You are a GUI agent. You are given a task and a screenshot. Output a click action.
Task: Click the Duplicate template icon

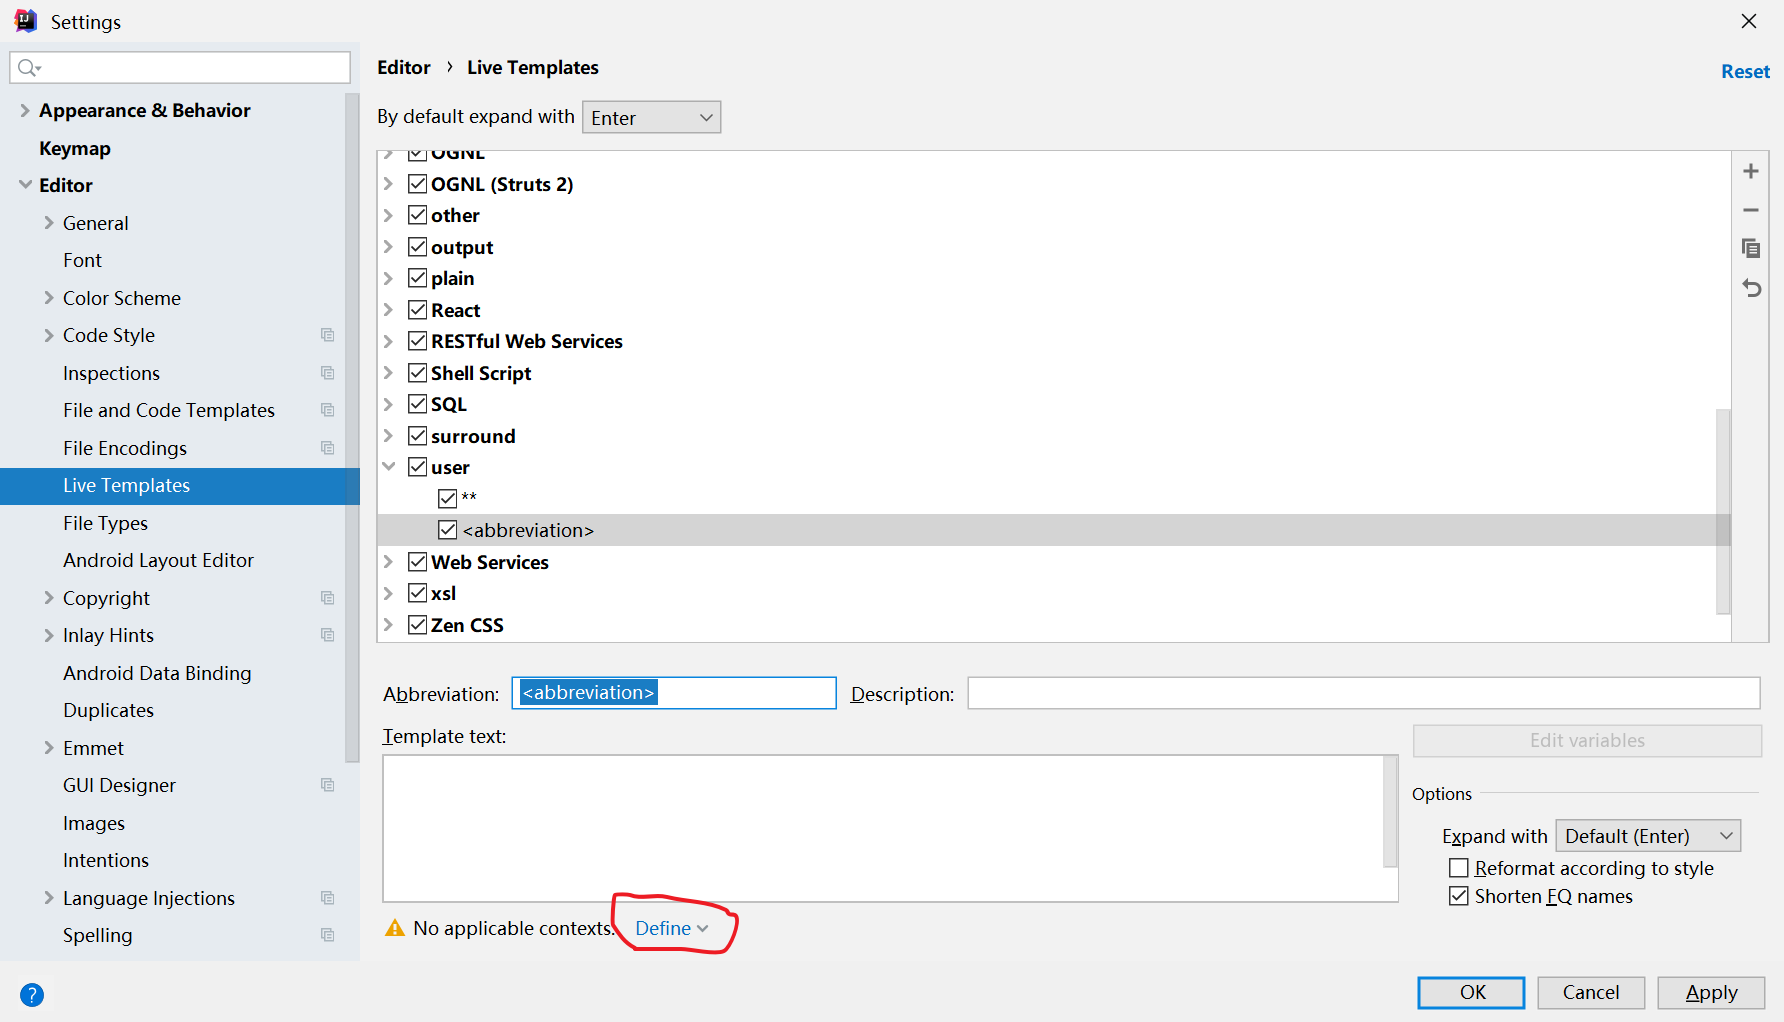(1750, 248)
